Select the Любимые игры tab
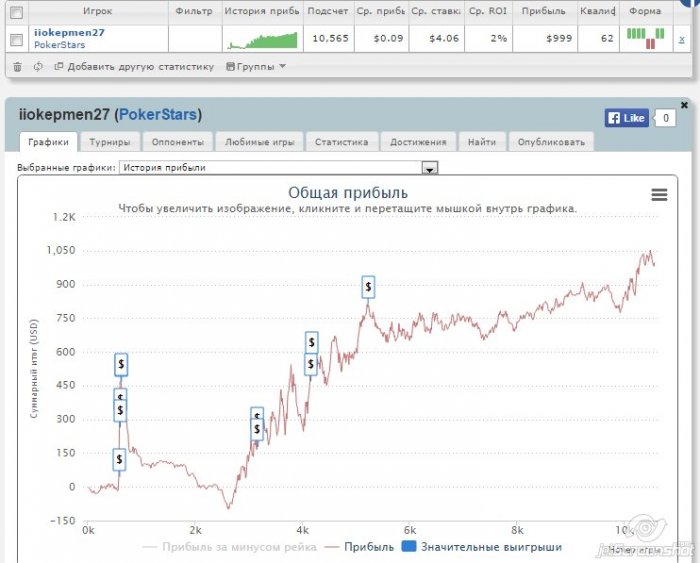This screenshot has width=700, height=563. click(x=259, y=142)
